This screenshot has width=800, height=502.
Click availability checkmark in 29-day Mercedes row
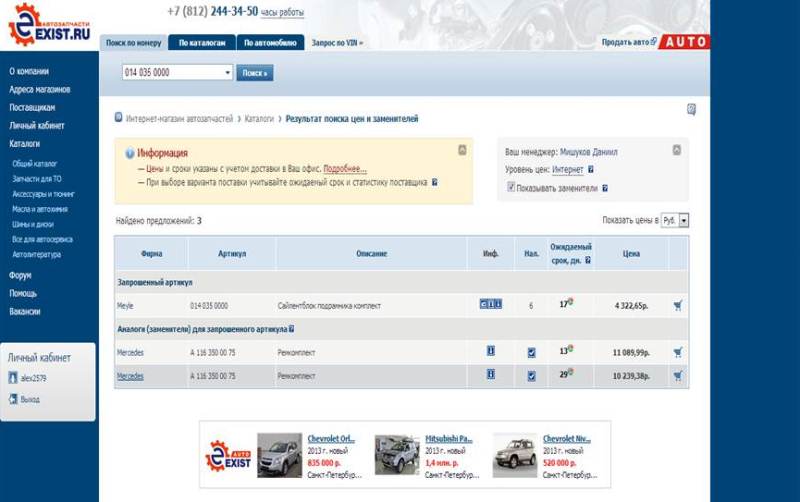click(531, 376)
